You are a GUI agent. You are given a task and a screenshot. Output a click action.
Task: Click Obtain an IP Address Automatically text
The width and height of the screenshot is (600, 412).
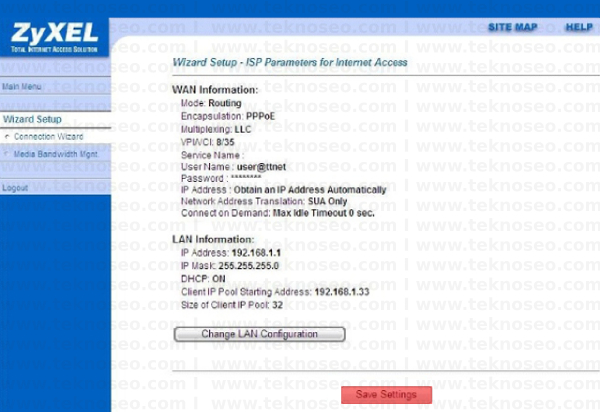(310, 190)
